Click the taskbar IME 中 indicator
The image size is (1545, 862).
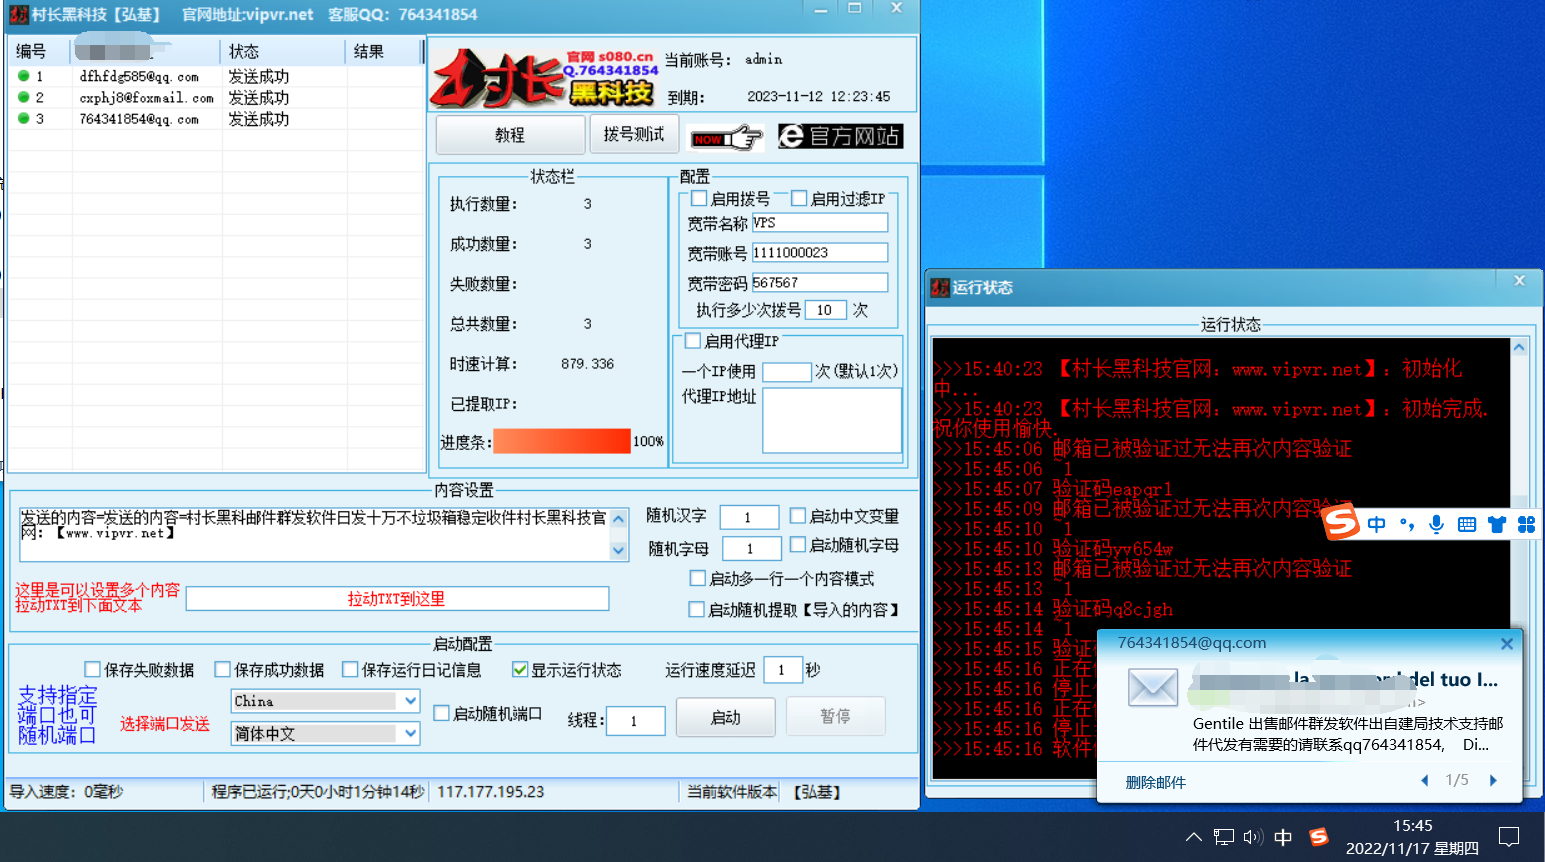pos(1284,837)
